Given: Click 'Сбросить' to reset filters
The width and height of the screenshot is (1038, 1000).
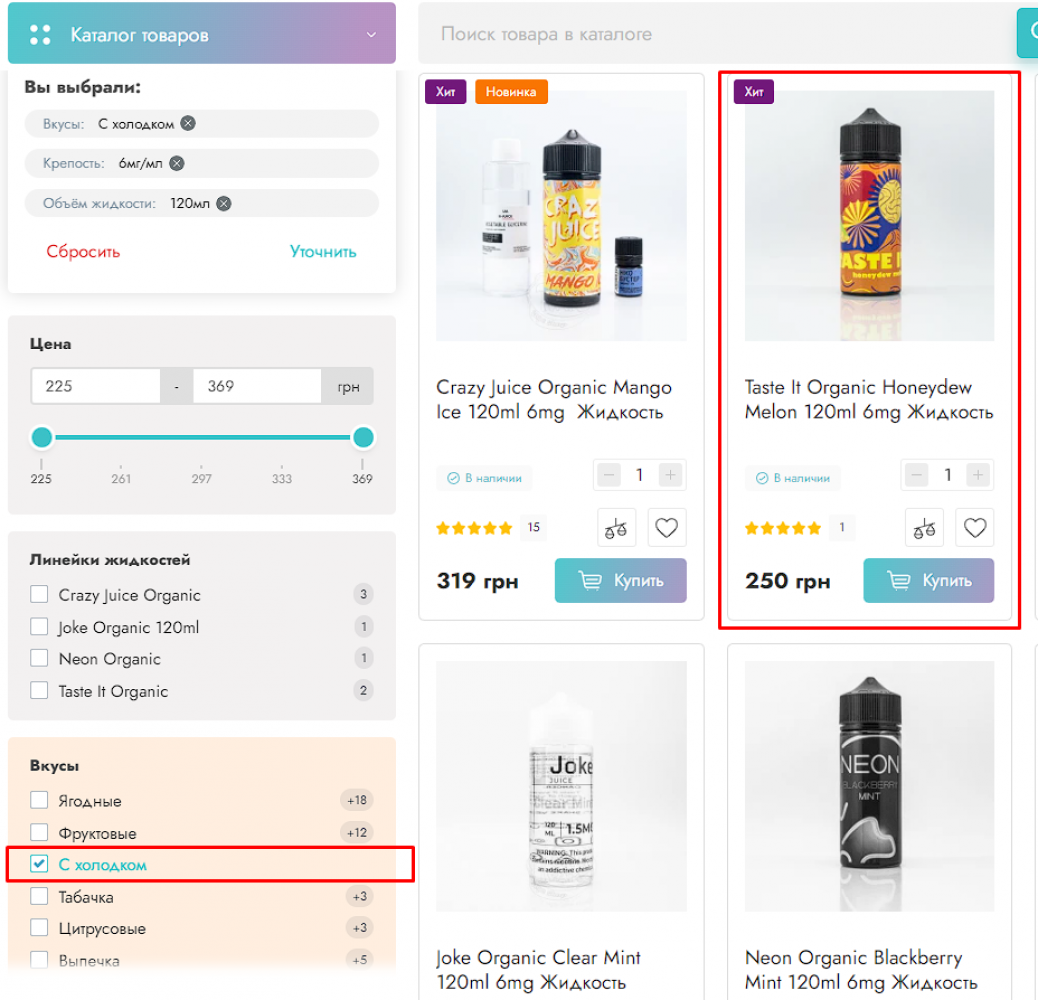Looking at the screenshot, I should (83, 252).
